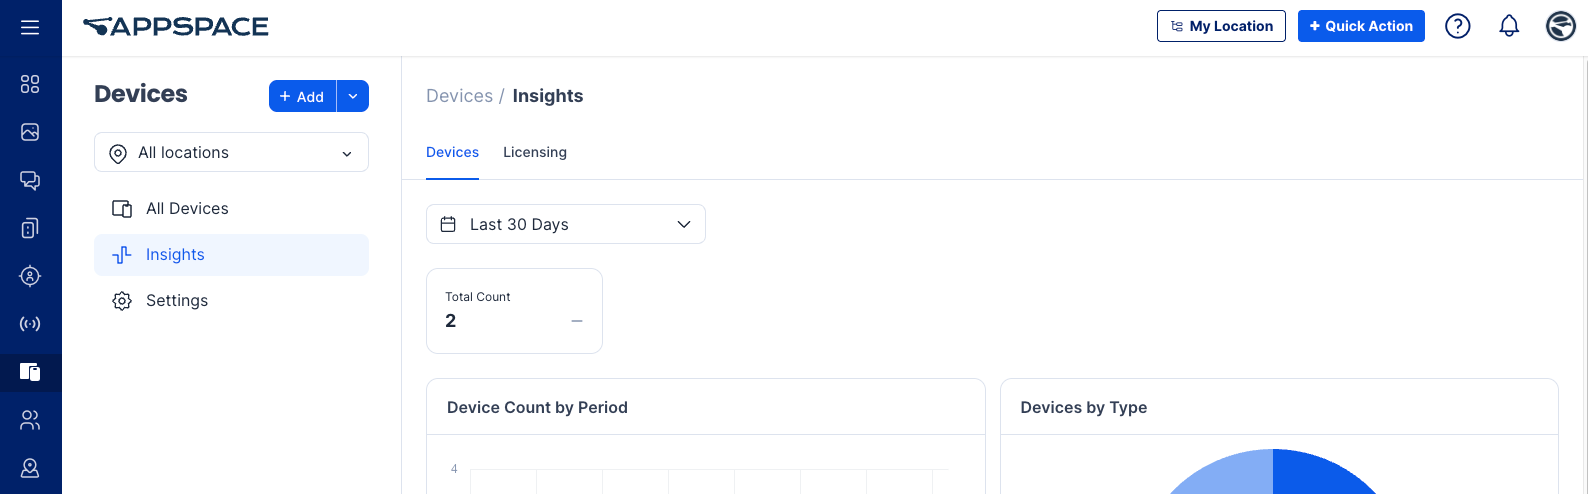Click the My Location button
The image size is (1588, 494).
[x=1221, y=26]
